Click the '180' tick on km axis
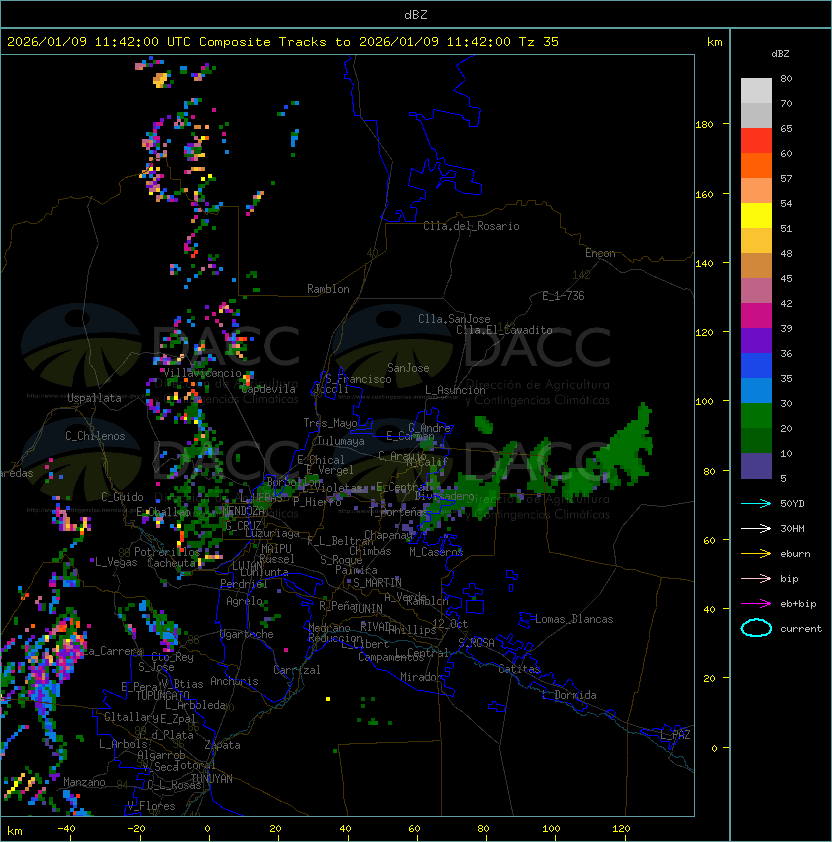Screen dimensions: 832x842 click(704, 125)
